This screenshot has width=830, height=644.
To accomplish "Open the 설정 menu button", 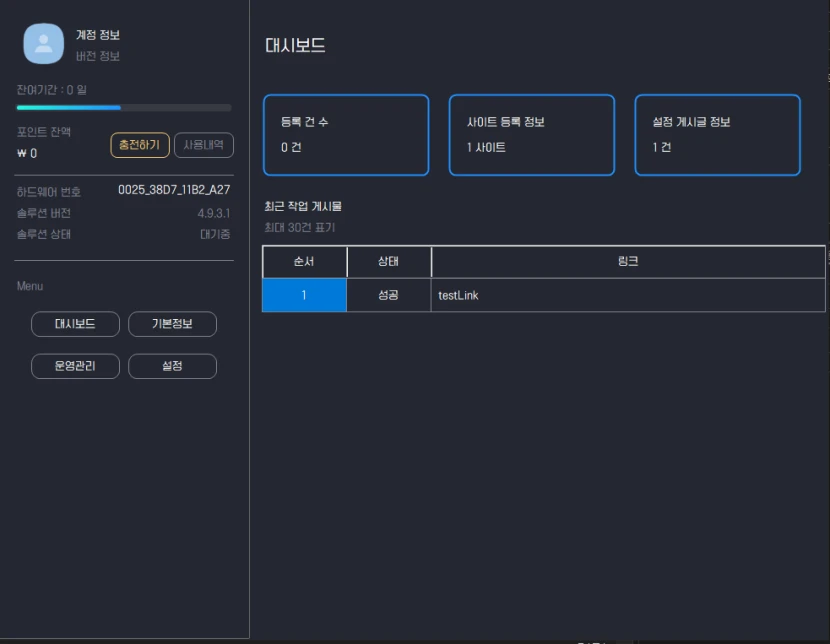I will pos(172,366).
